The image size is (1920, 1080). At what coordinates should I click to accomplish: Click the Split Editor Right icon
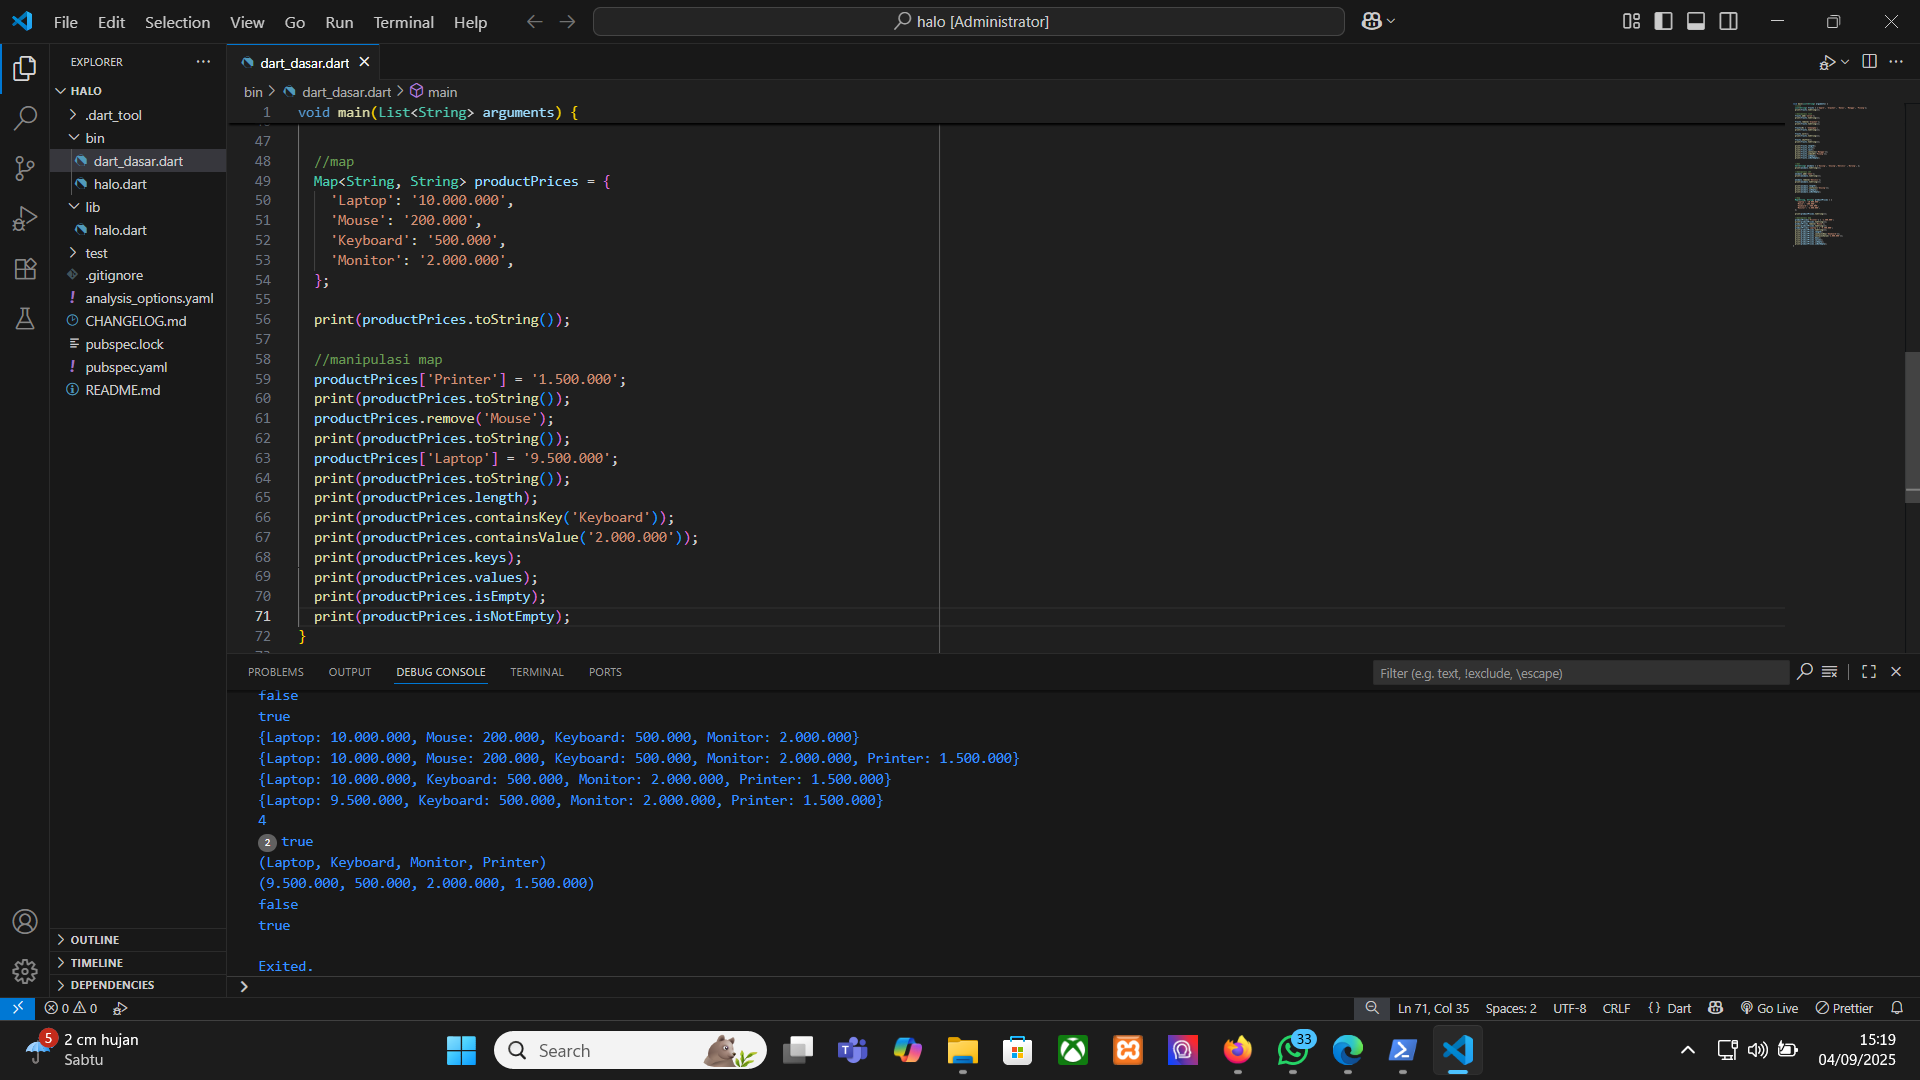(1868, 62)
